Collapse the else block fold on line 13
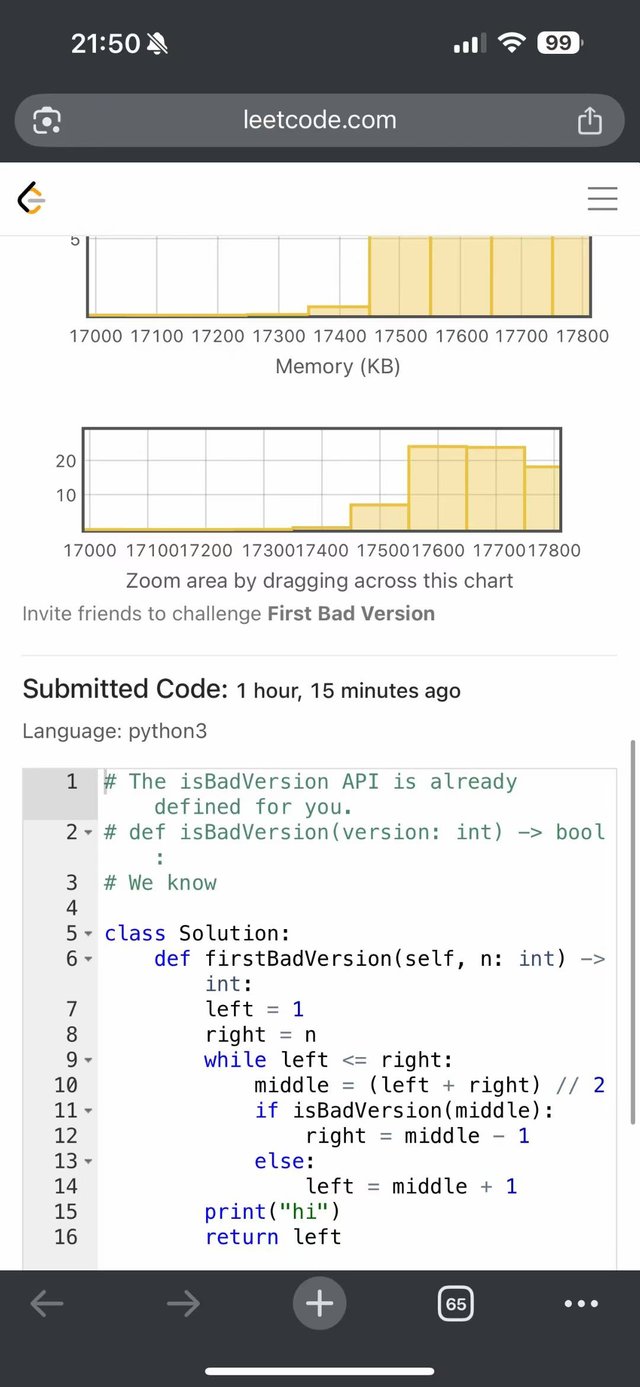The image size is (640, 1387). [88, 1161]
